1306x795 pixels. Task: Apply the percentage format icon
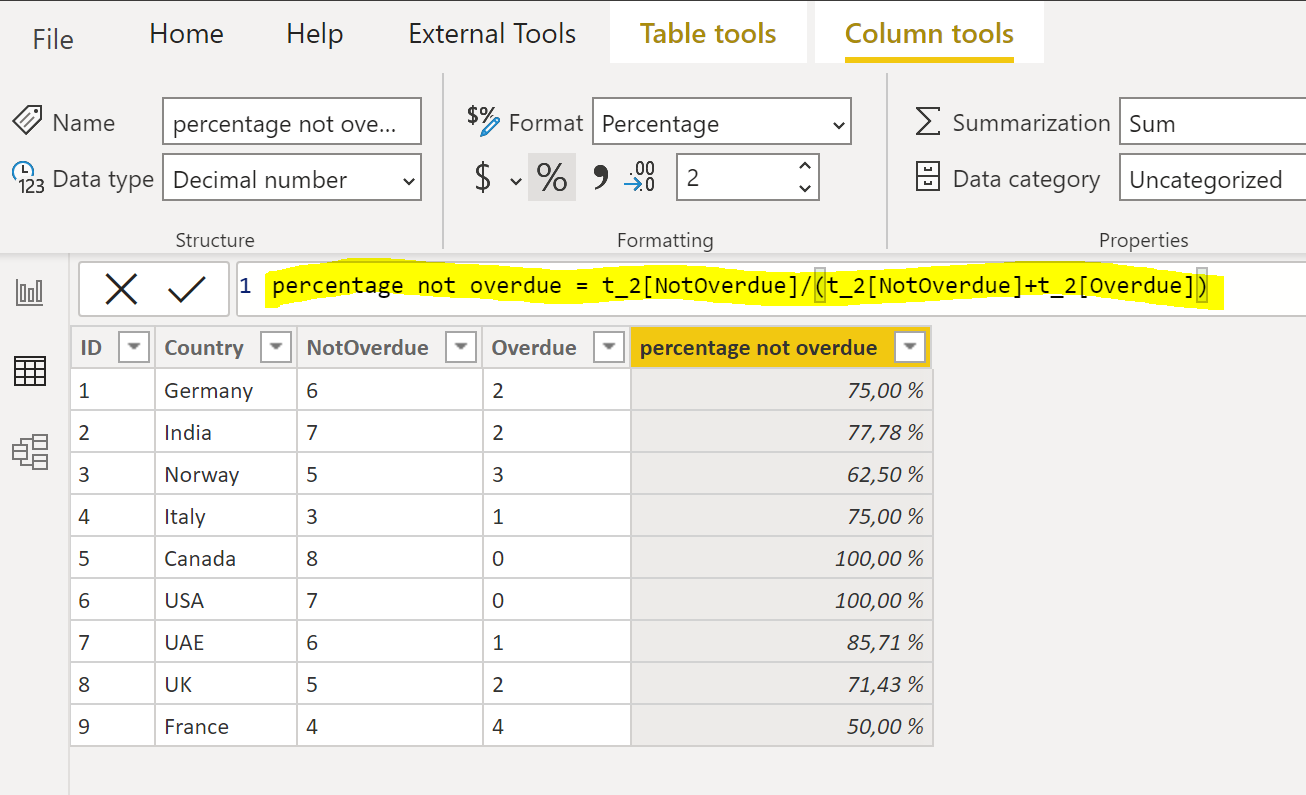coord(552,178)
